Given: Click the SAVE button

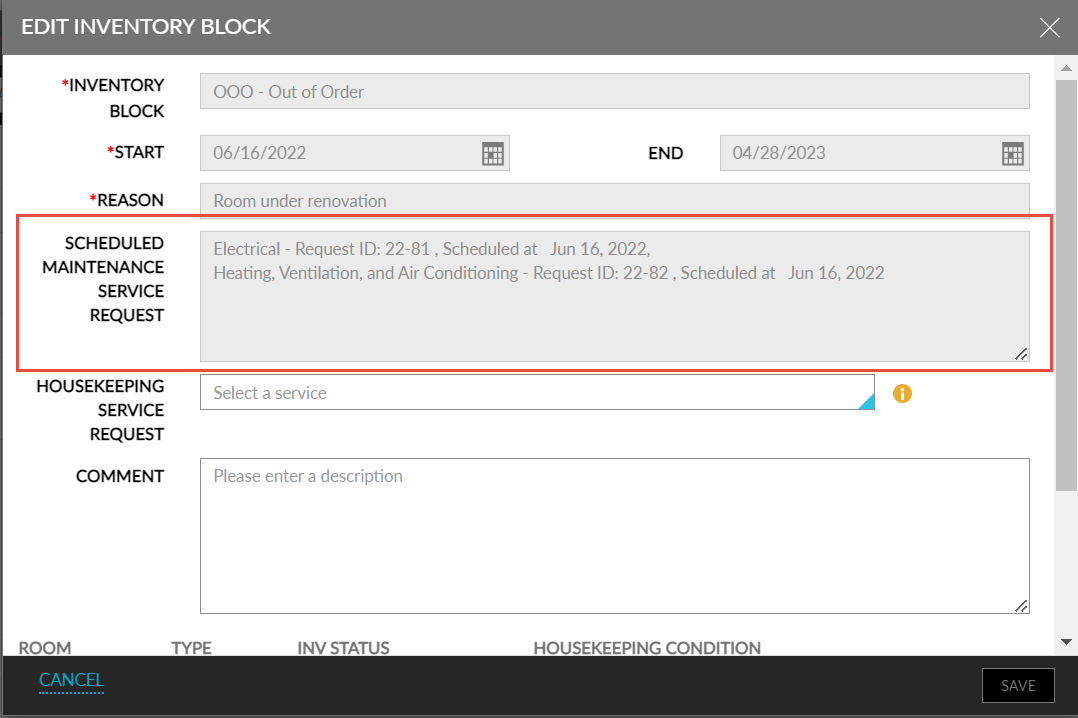Looking at the screenshot, I should 1018,685.
